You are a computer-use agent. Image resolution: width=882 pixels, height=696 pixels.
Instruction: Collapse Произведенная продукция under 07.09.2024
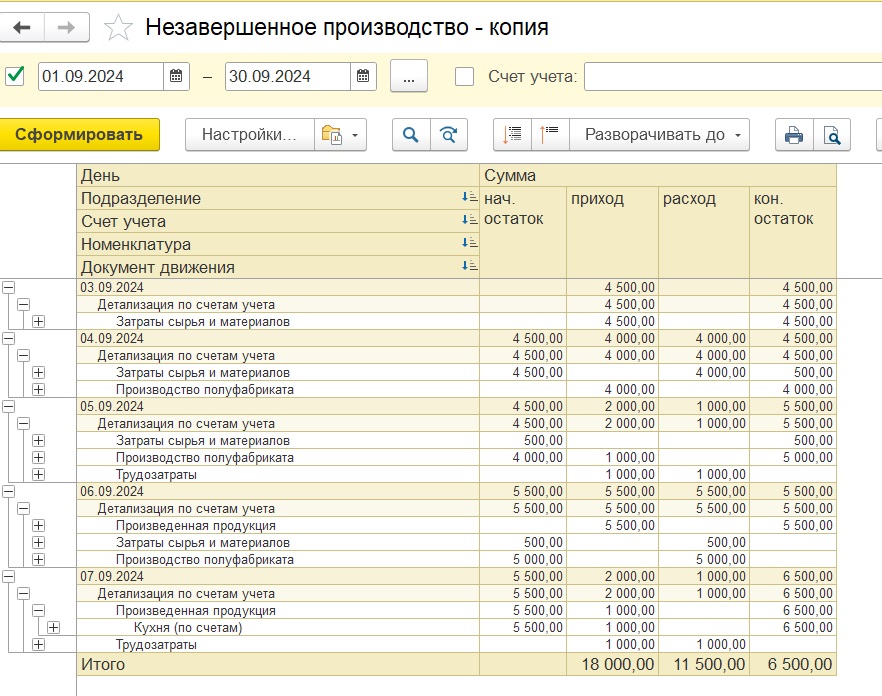[38, 610]
